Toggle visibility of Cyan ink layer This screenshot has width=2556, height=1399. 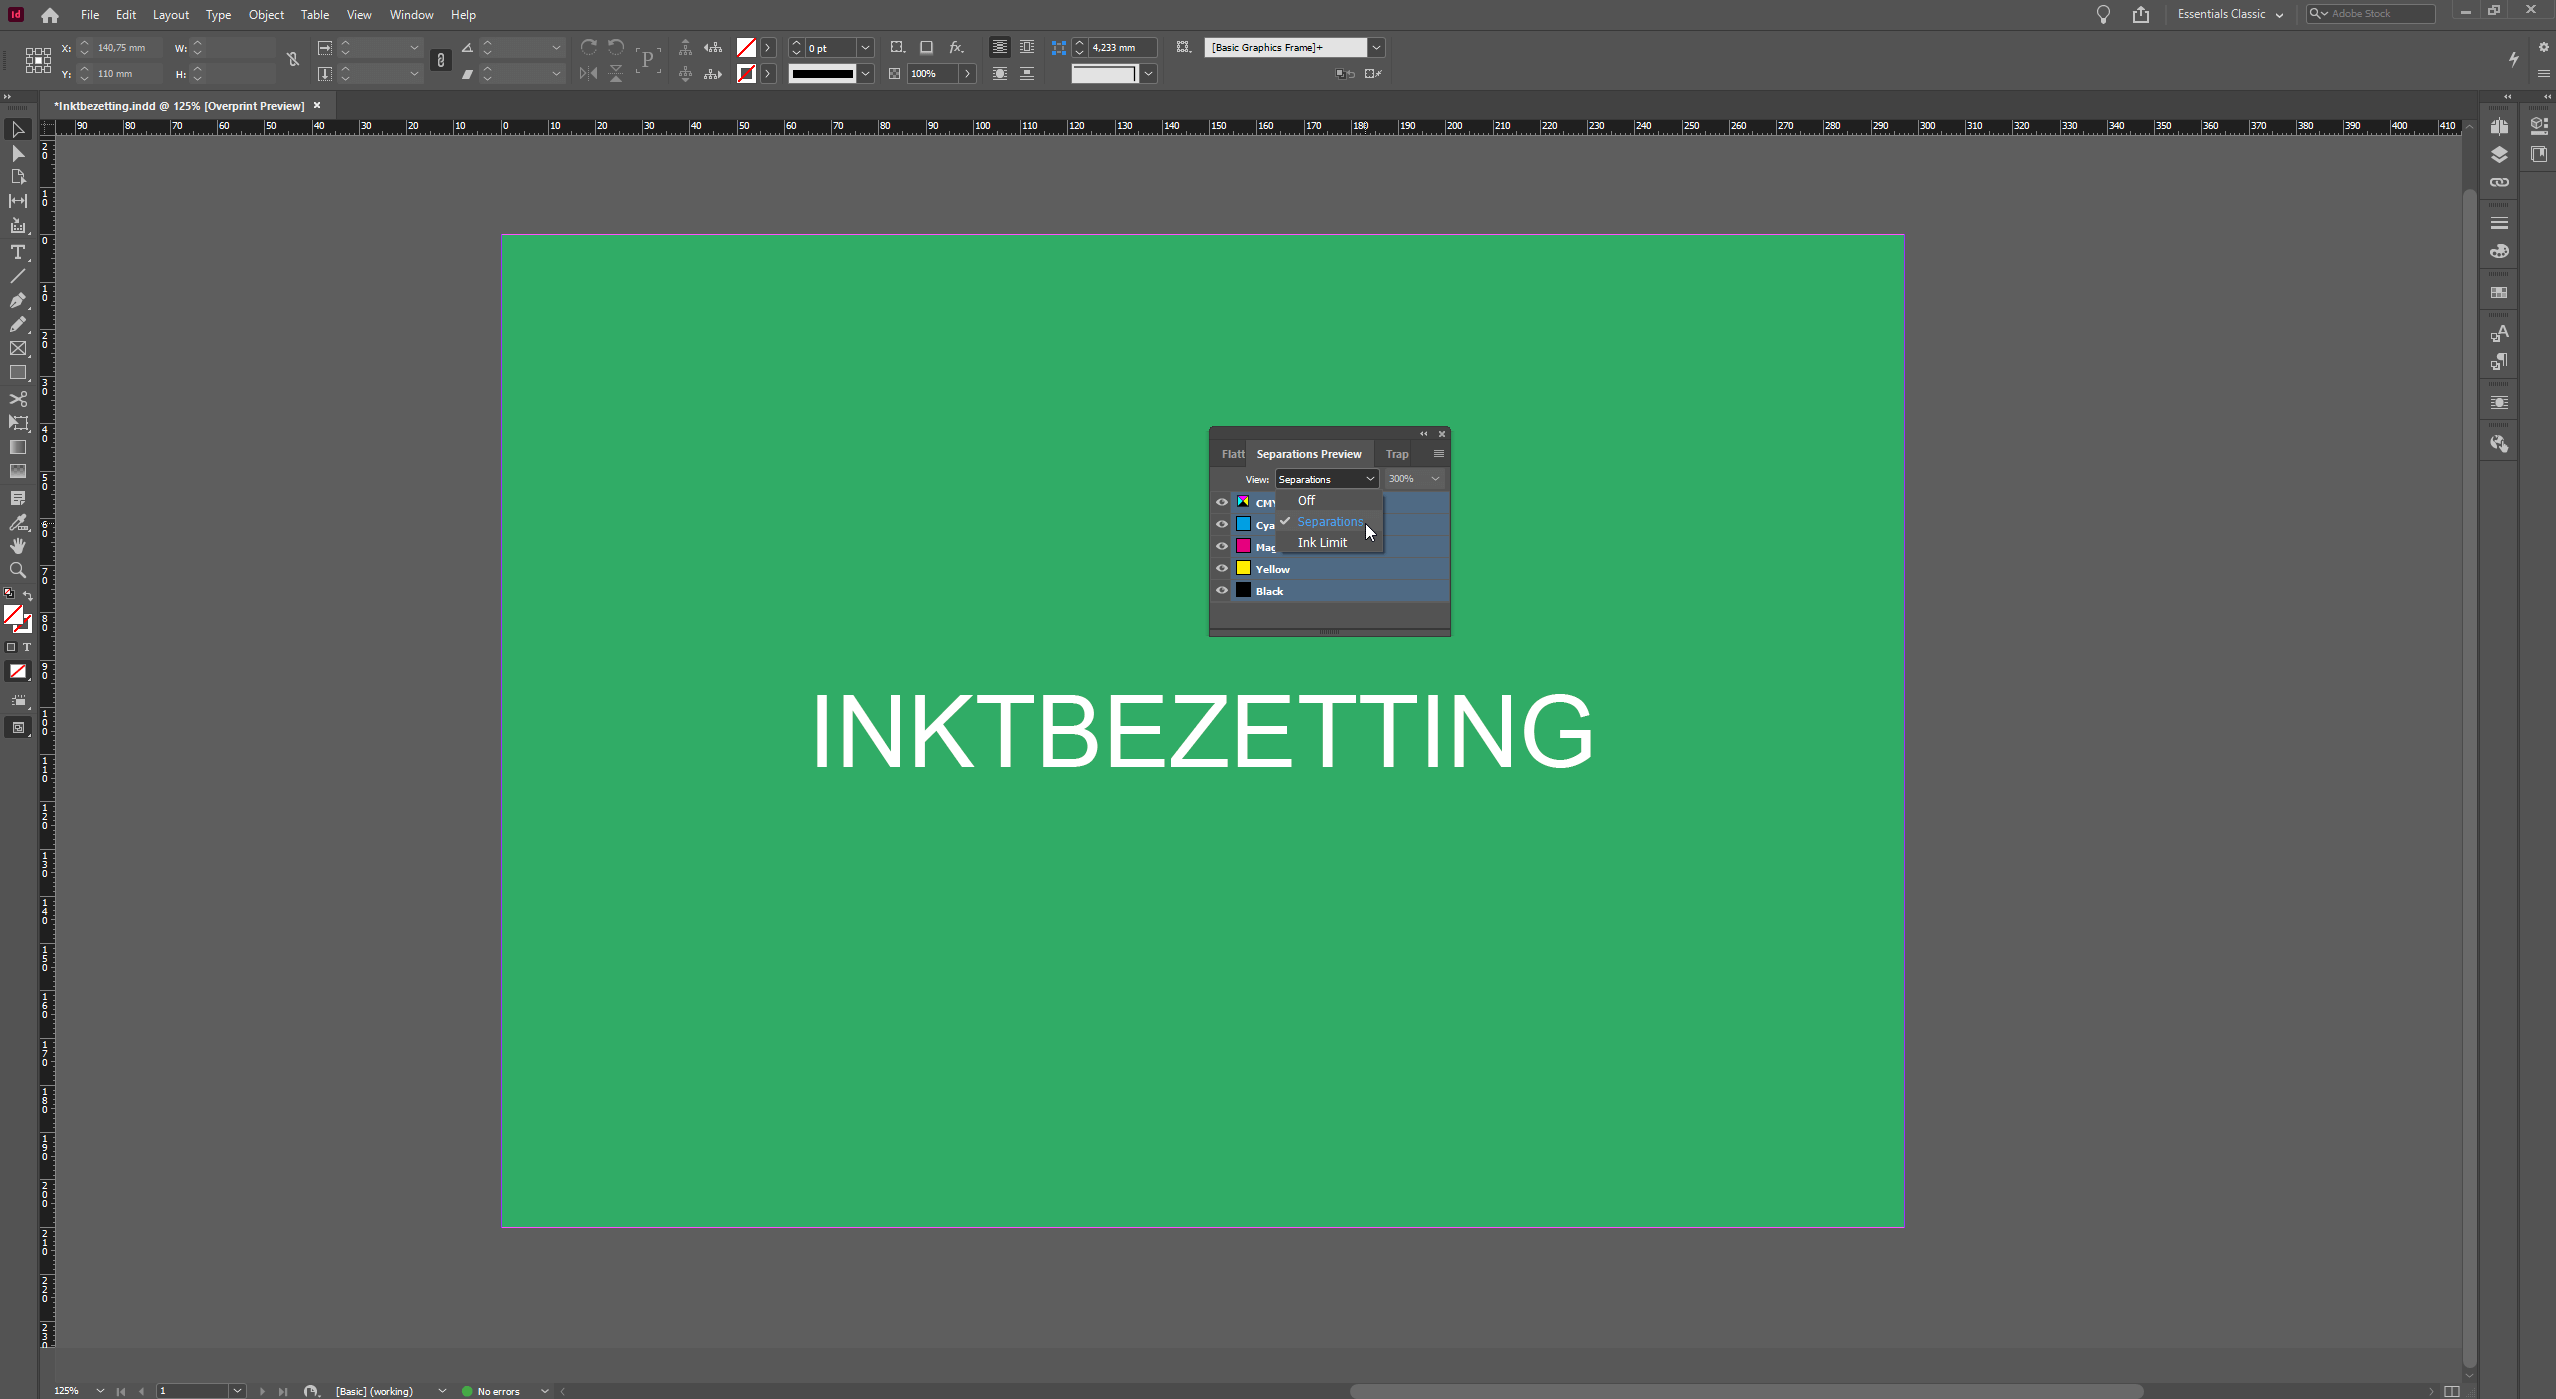pos(1221,524)
